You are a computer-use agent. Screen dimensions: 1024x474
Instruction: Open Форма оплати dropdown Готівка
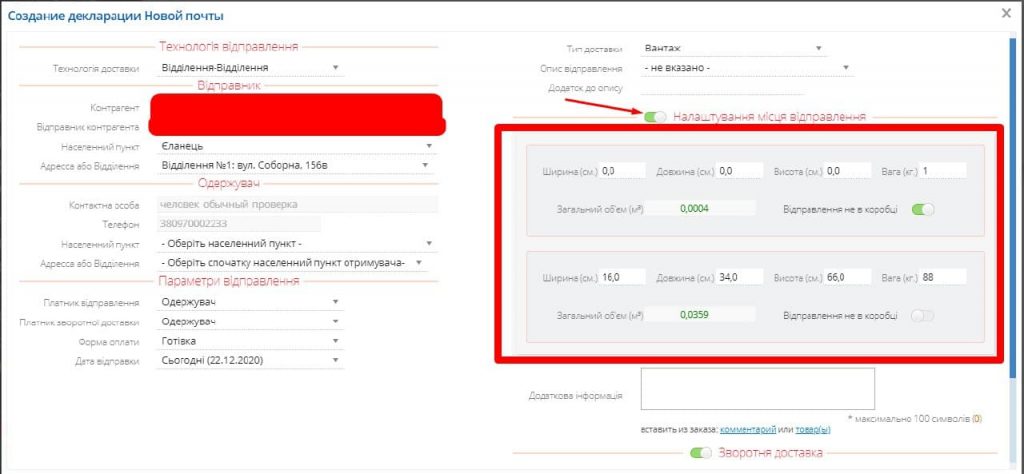tap(250, 341)
